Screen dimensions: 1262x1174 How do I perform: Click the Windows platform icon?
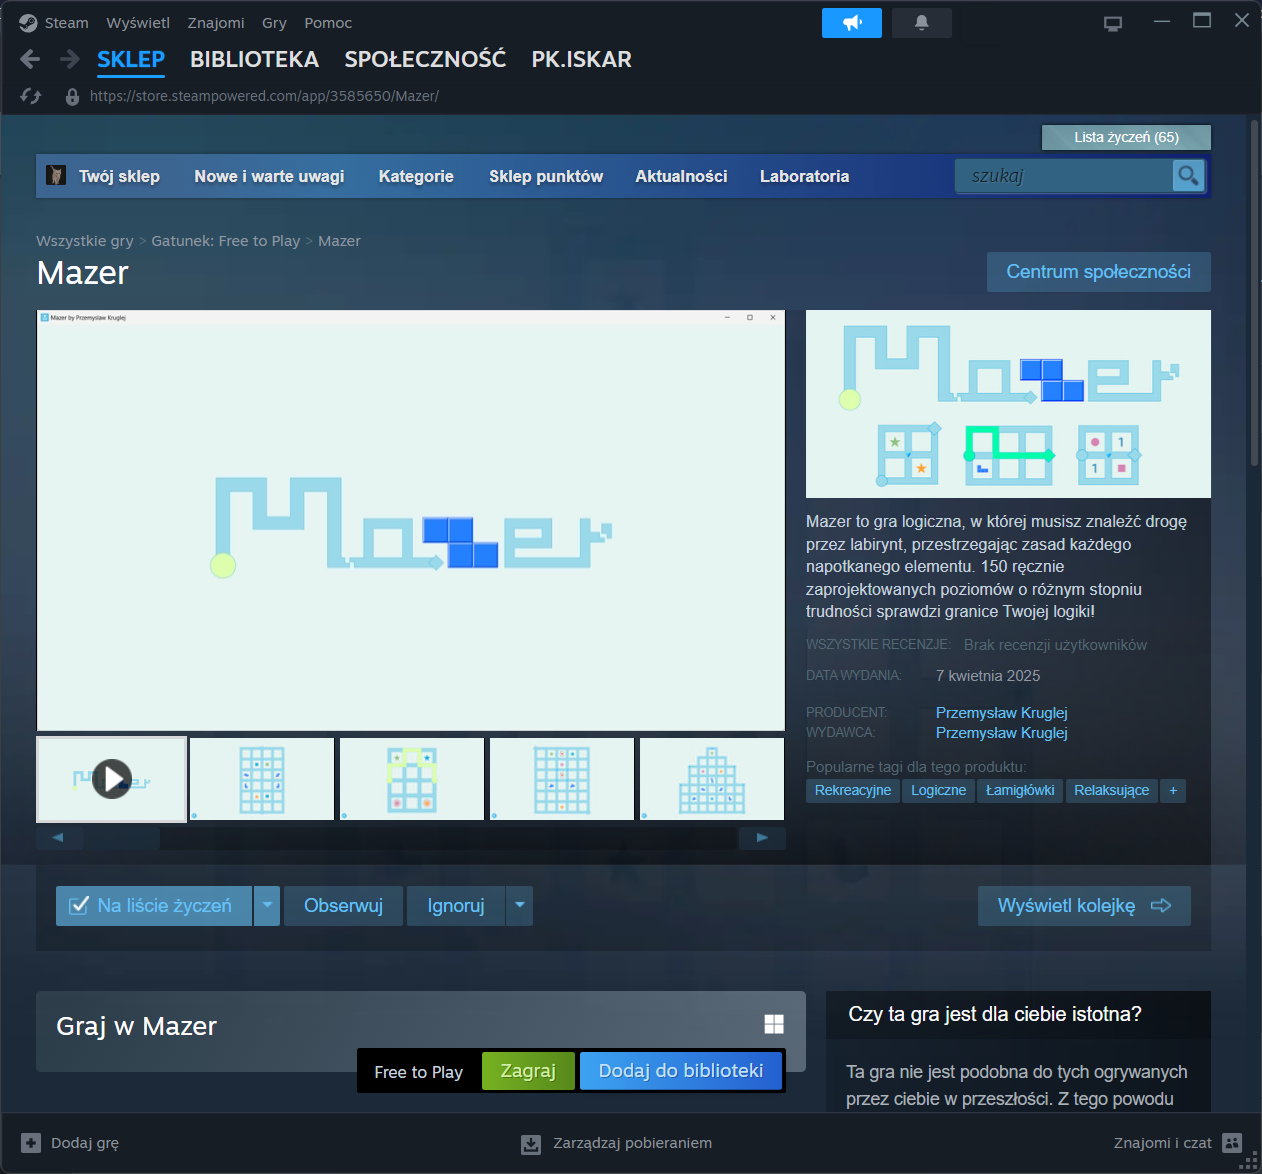[774, 1024]
